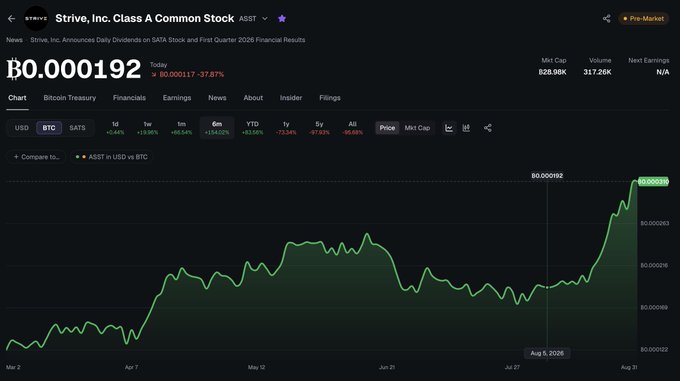The image size is (680, 381).
Task: Select BTC currency display
Action: 49,128
